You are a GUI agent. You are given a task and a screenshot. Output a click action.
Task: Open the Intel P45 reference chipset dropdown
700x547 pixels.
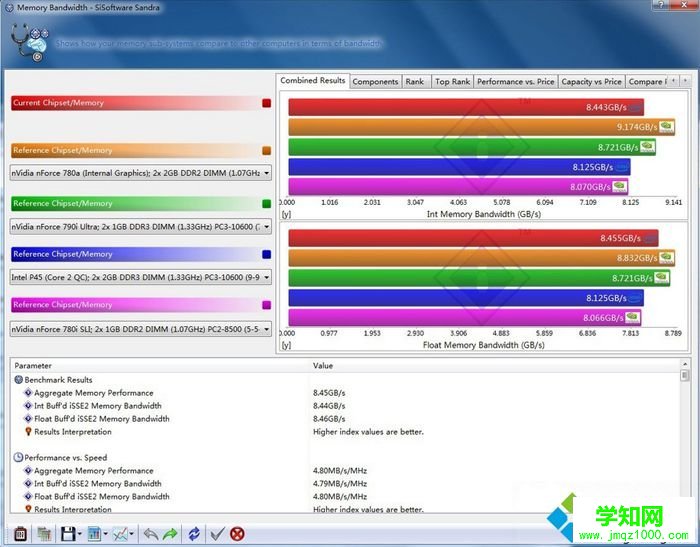(x=141, y=277)
